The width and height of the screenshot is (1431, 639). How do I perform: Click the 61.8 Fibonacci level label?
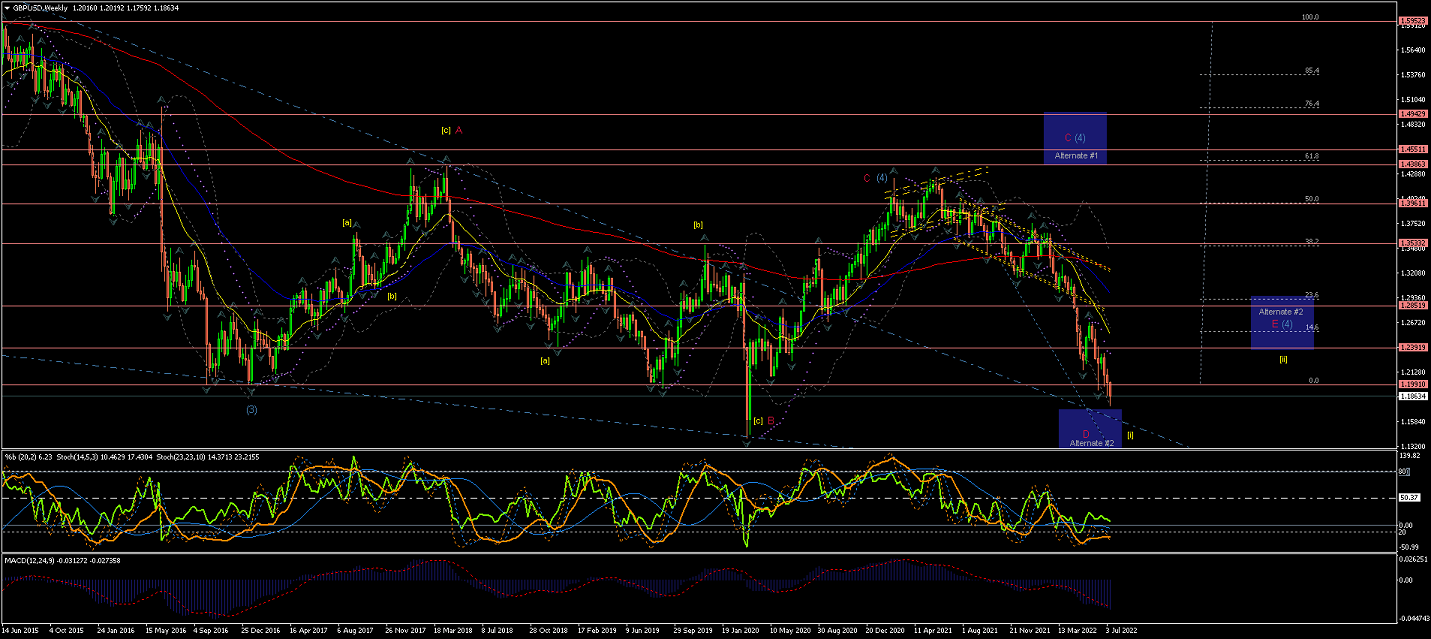click(x=1312, y=156)
